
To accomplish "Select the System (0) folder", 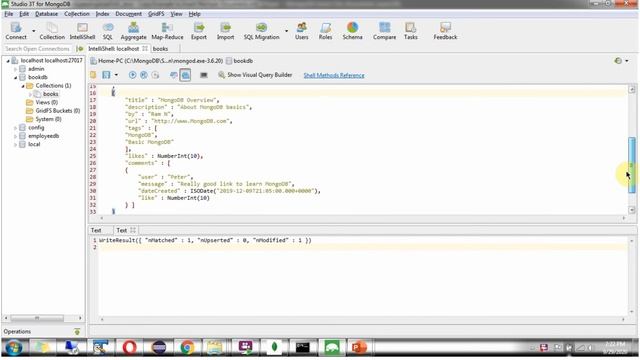I will coord(48,119).
